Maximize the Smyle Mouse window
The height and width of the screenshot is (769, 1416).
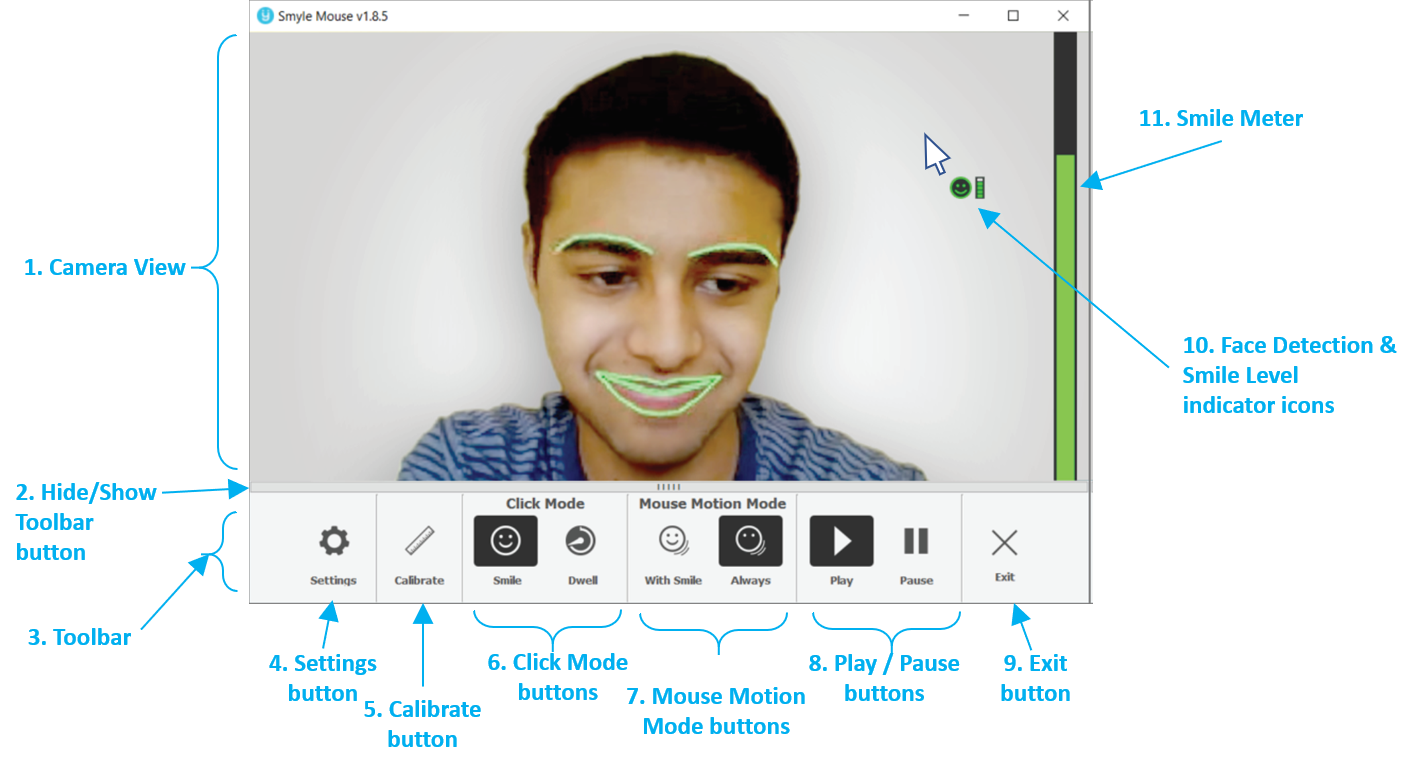click(x=1013, y=15)
